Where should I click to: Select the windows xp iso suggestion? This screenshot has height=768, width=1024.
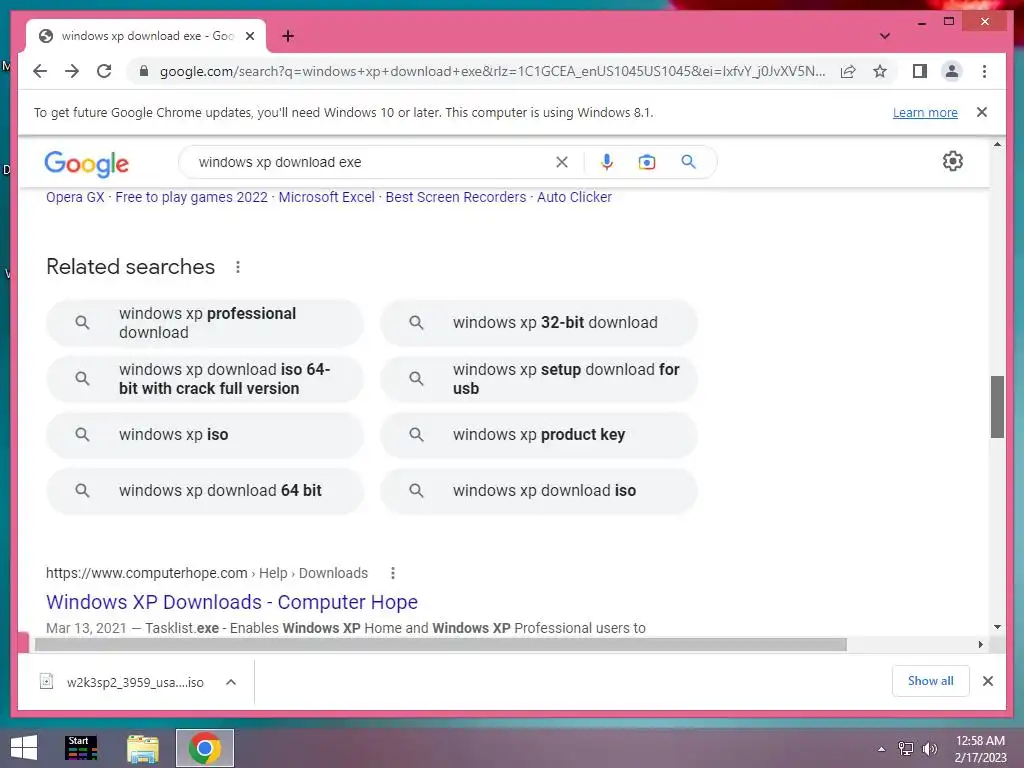pyautogui.click(x=205, y=435)
